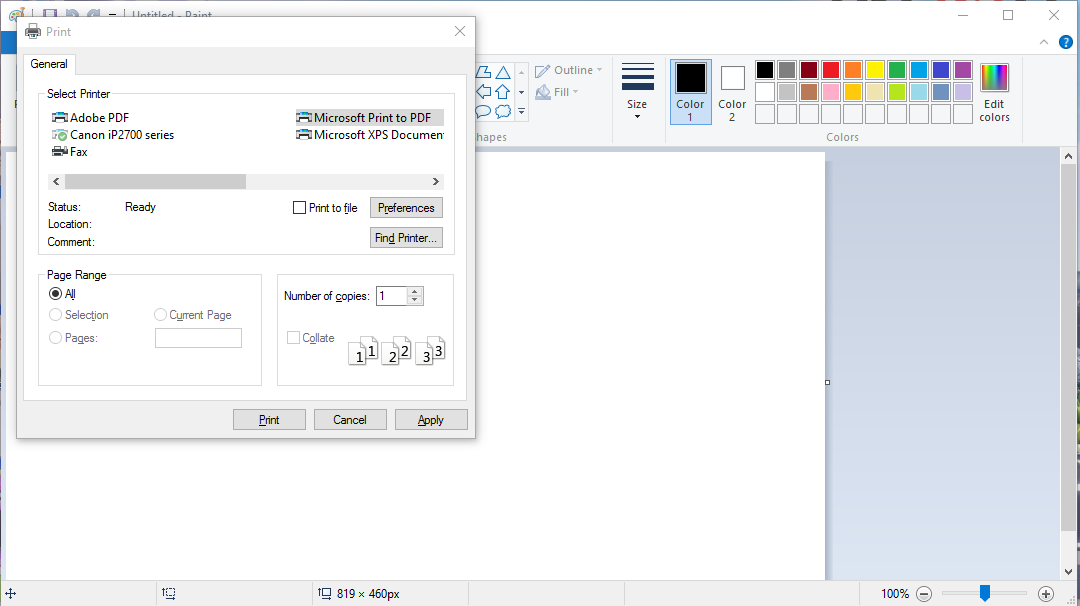The image size is (1080, 606).
Task: Click the Apply button
Action: point(431,419)
